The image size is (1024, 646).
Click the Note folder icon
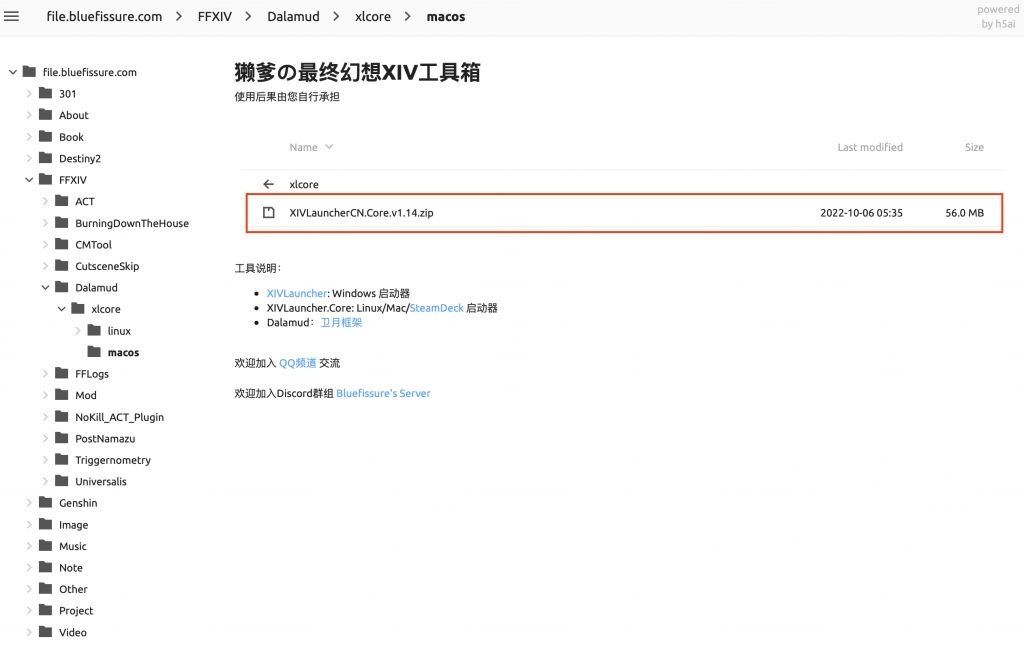[44, 567]
